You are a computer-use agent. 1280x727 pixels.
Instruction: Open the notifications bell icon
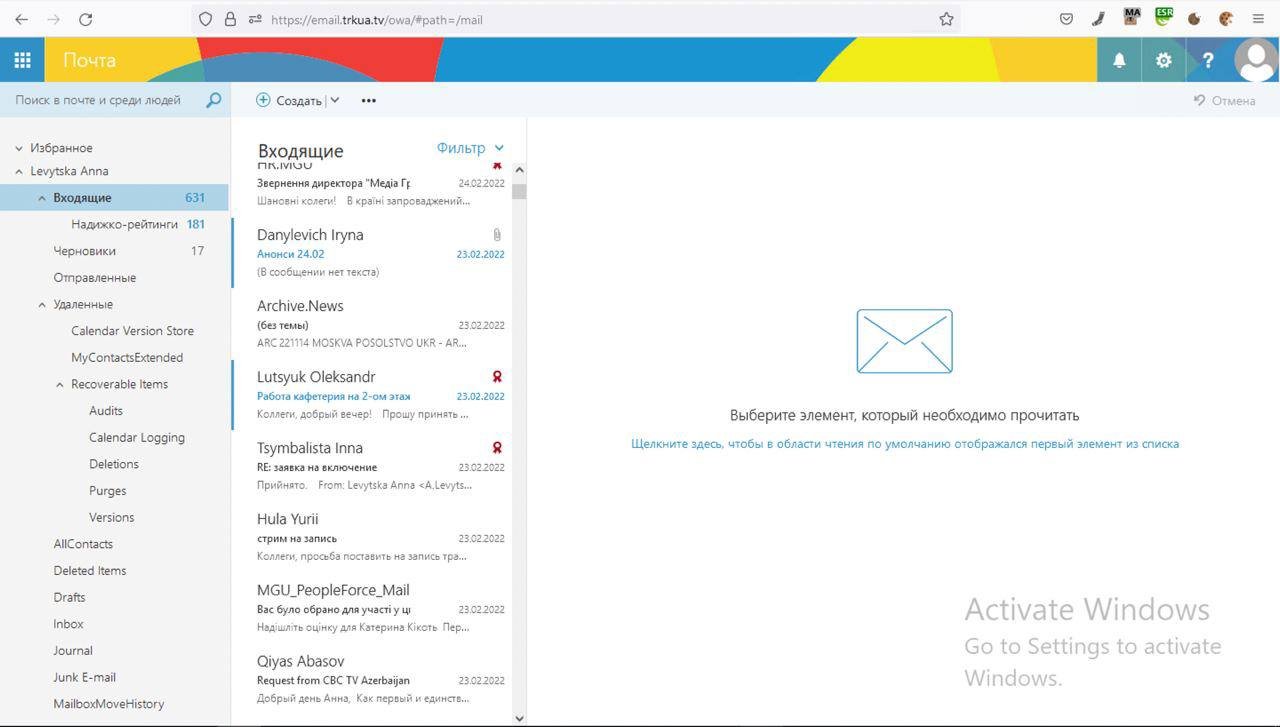point(1119,60)
